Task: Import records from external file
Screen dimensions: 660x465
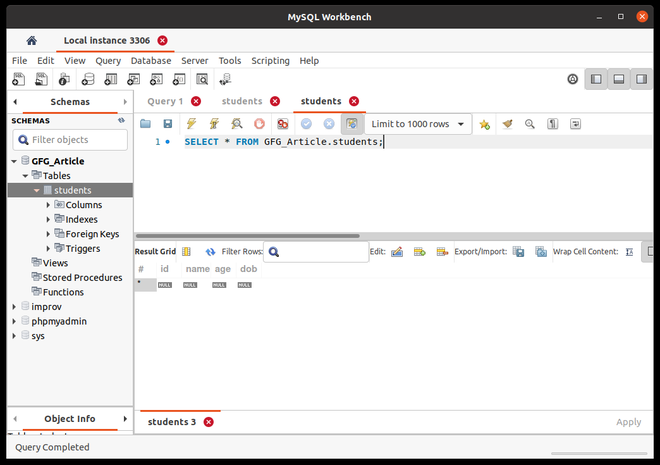Action: pos(541,252)
